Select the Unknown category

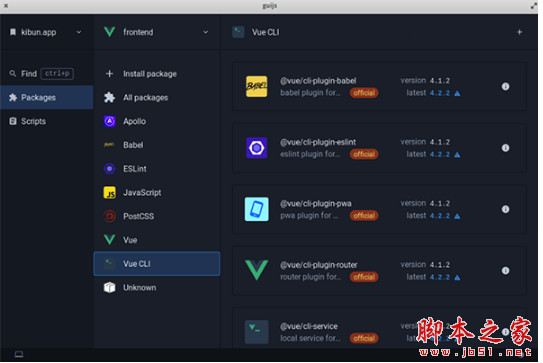pyautogui.click(x=157, y=287)
